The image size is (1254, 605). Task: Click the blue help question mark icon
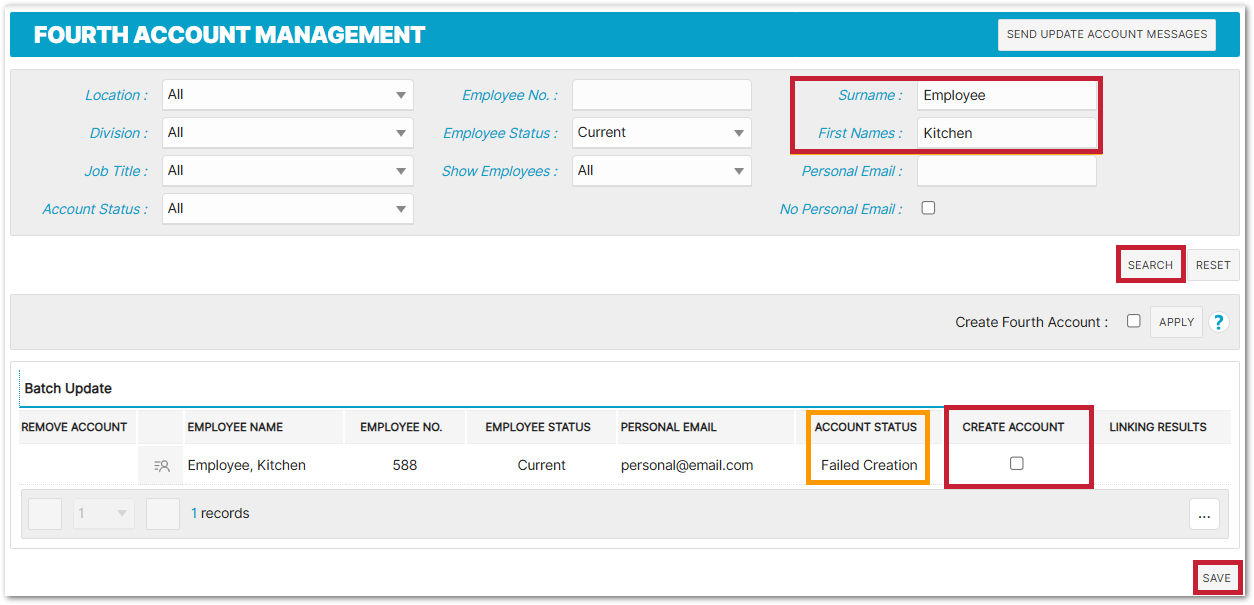coord(1218,322)
